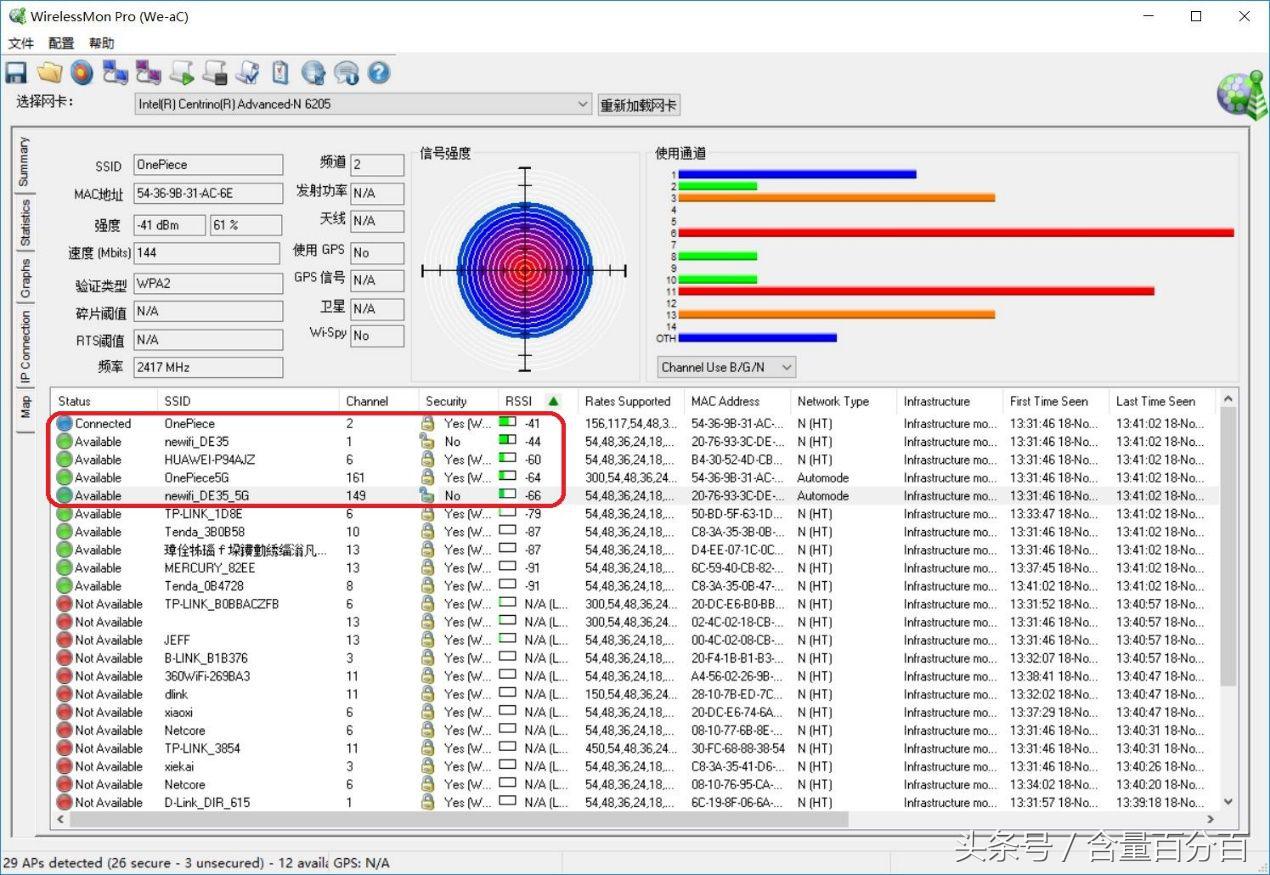Click the SSID field showing OnePiece

click(208, 165)
